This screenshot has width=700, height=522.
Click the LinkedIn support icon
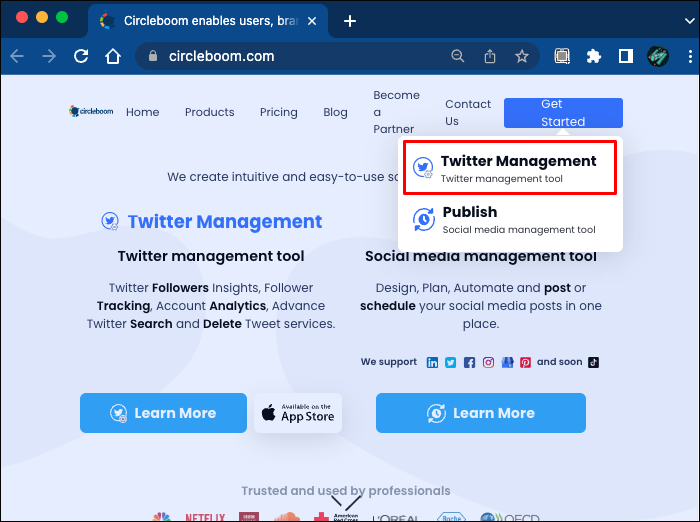[432, 362]
